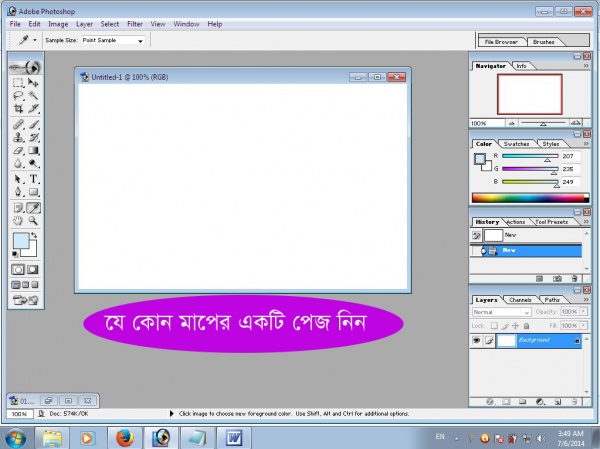Hide the Background layer with eye icon

click(x=476, y=340)
